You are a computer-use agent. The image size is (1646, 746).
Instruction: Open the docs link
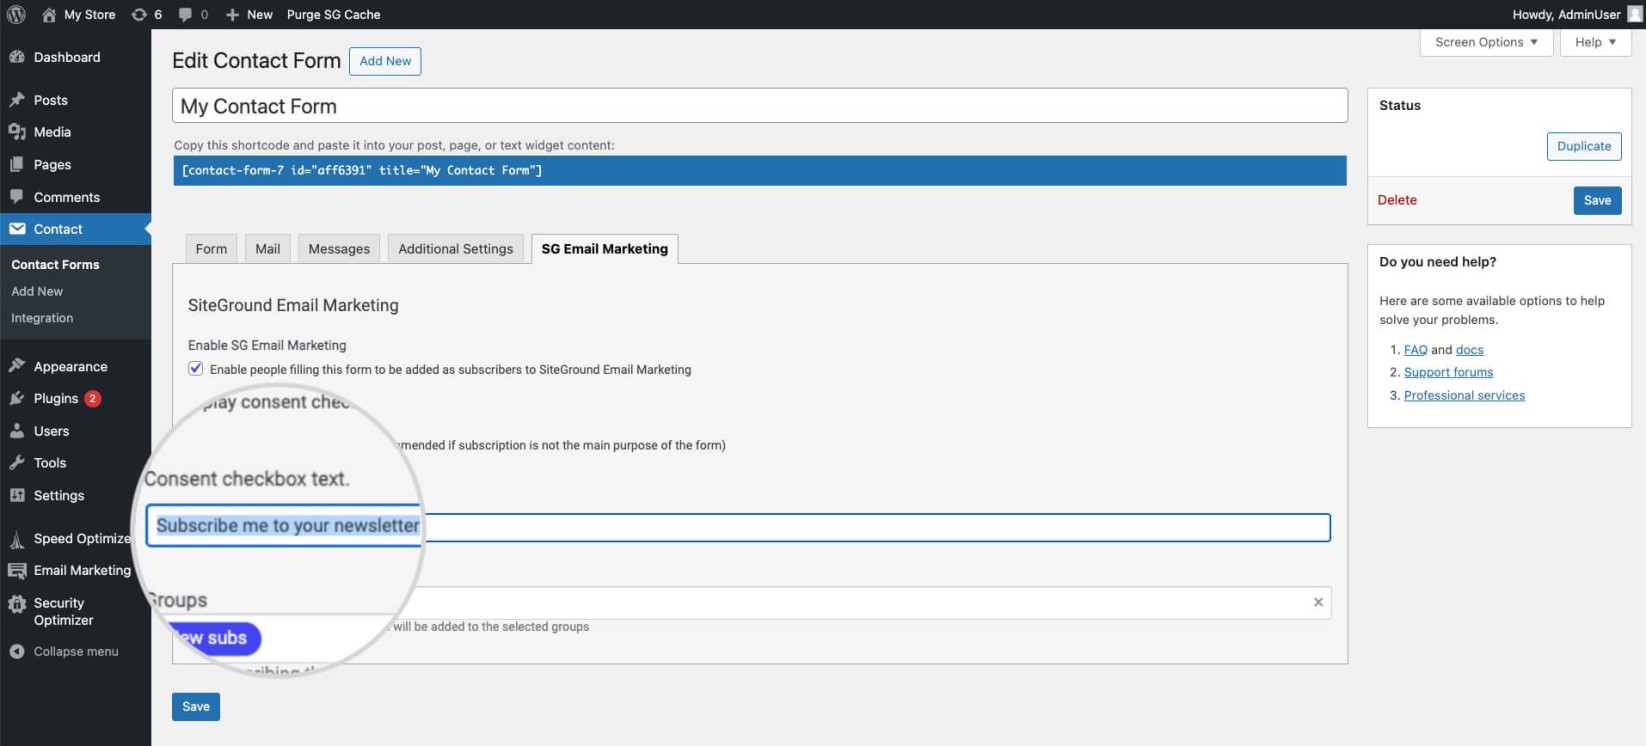(1469, 350)
